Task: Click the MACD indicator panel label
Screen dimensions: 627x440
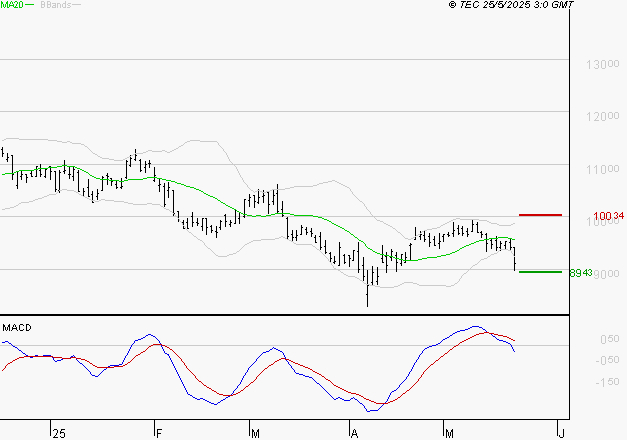Action: [x=16, y=327]
